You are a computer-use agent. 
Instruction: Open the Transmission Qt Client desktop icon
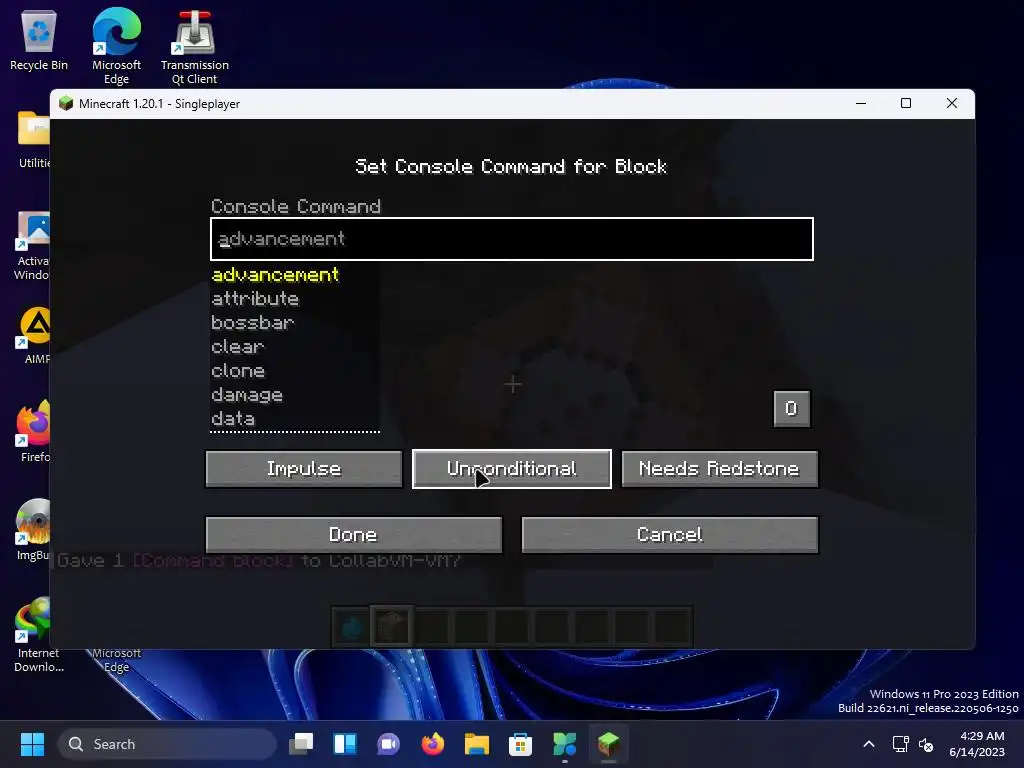[195, 47]
